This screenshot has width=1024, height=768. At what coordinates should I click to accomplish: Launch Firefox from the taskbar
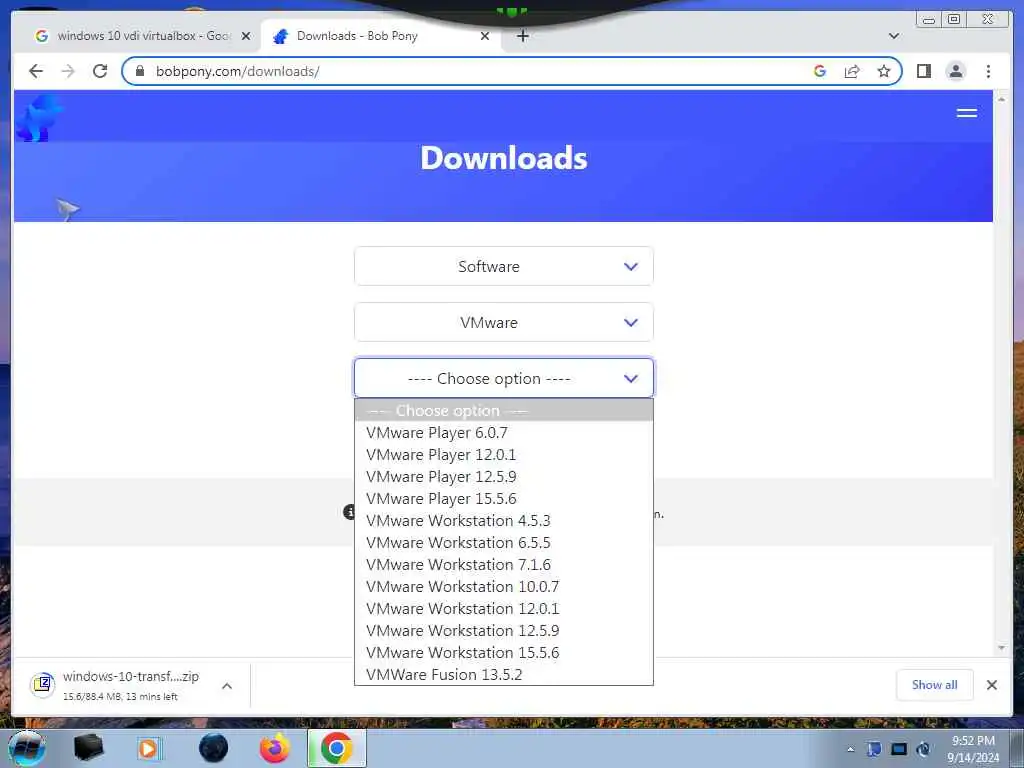coord(275,748)
